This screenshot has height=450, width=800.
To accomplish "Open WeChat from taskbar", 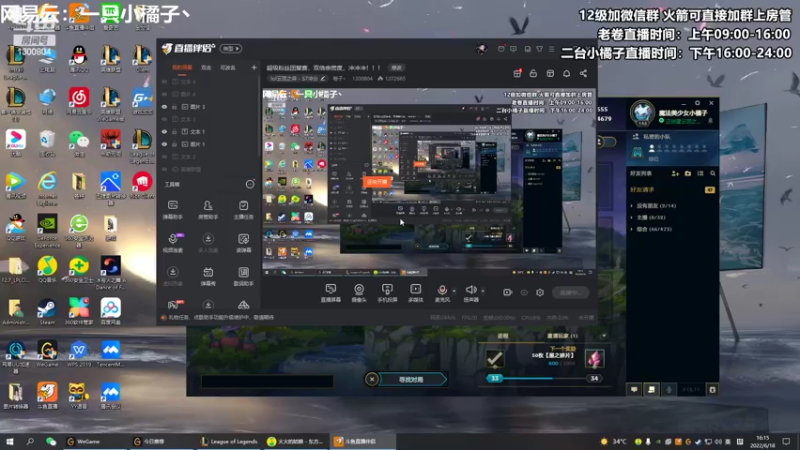I will point(51,441).
